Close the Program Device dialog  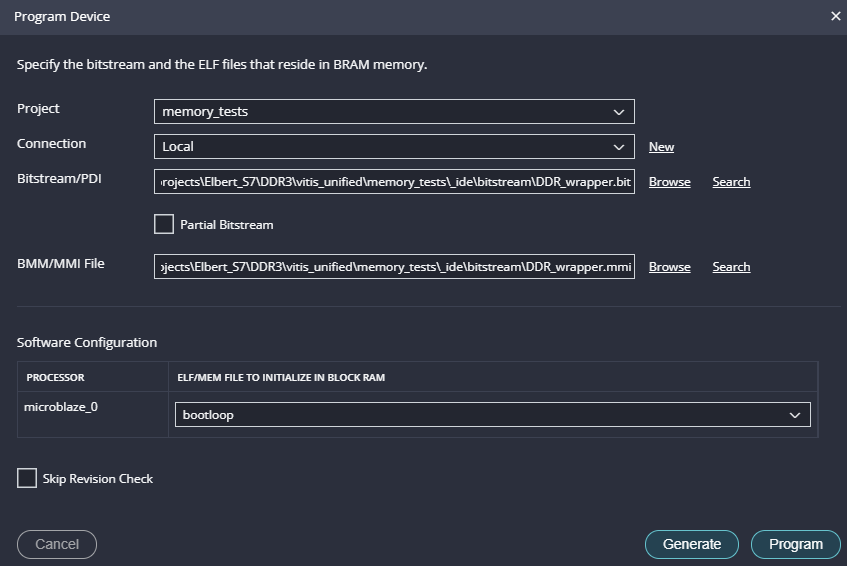click(835, 16)
